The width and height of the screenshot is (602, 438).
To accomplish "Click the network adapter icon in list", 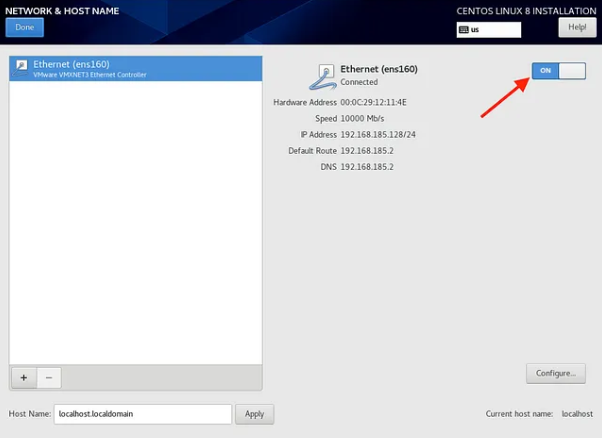I will pos(20,68).
